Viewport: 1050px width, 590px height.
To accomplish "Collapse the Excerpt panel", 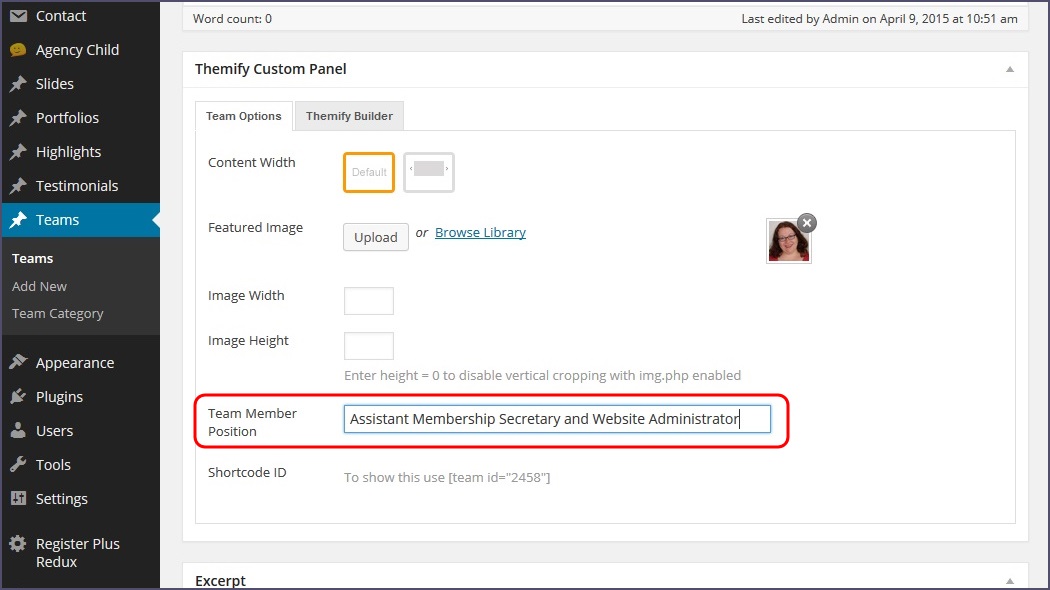I will point(1010,580).
